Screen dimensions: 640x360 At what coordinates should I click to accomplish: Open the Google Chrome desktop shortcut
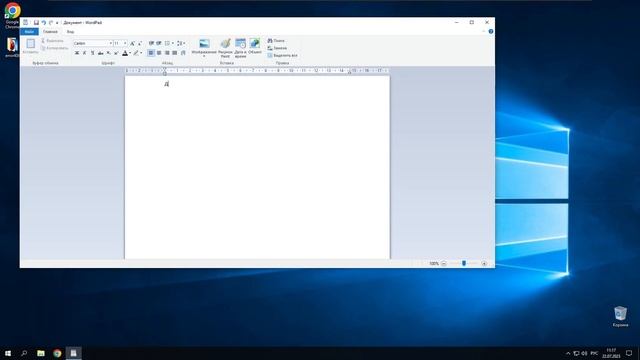click(12, 15)
